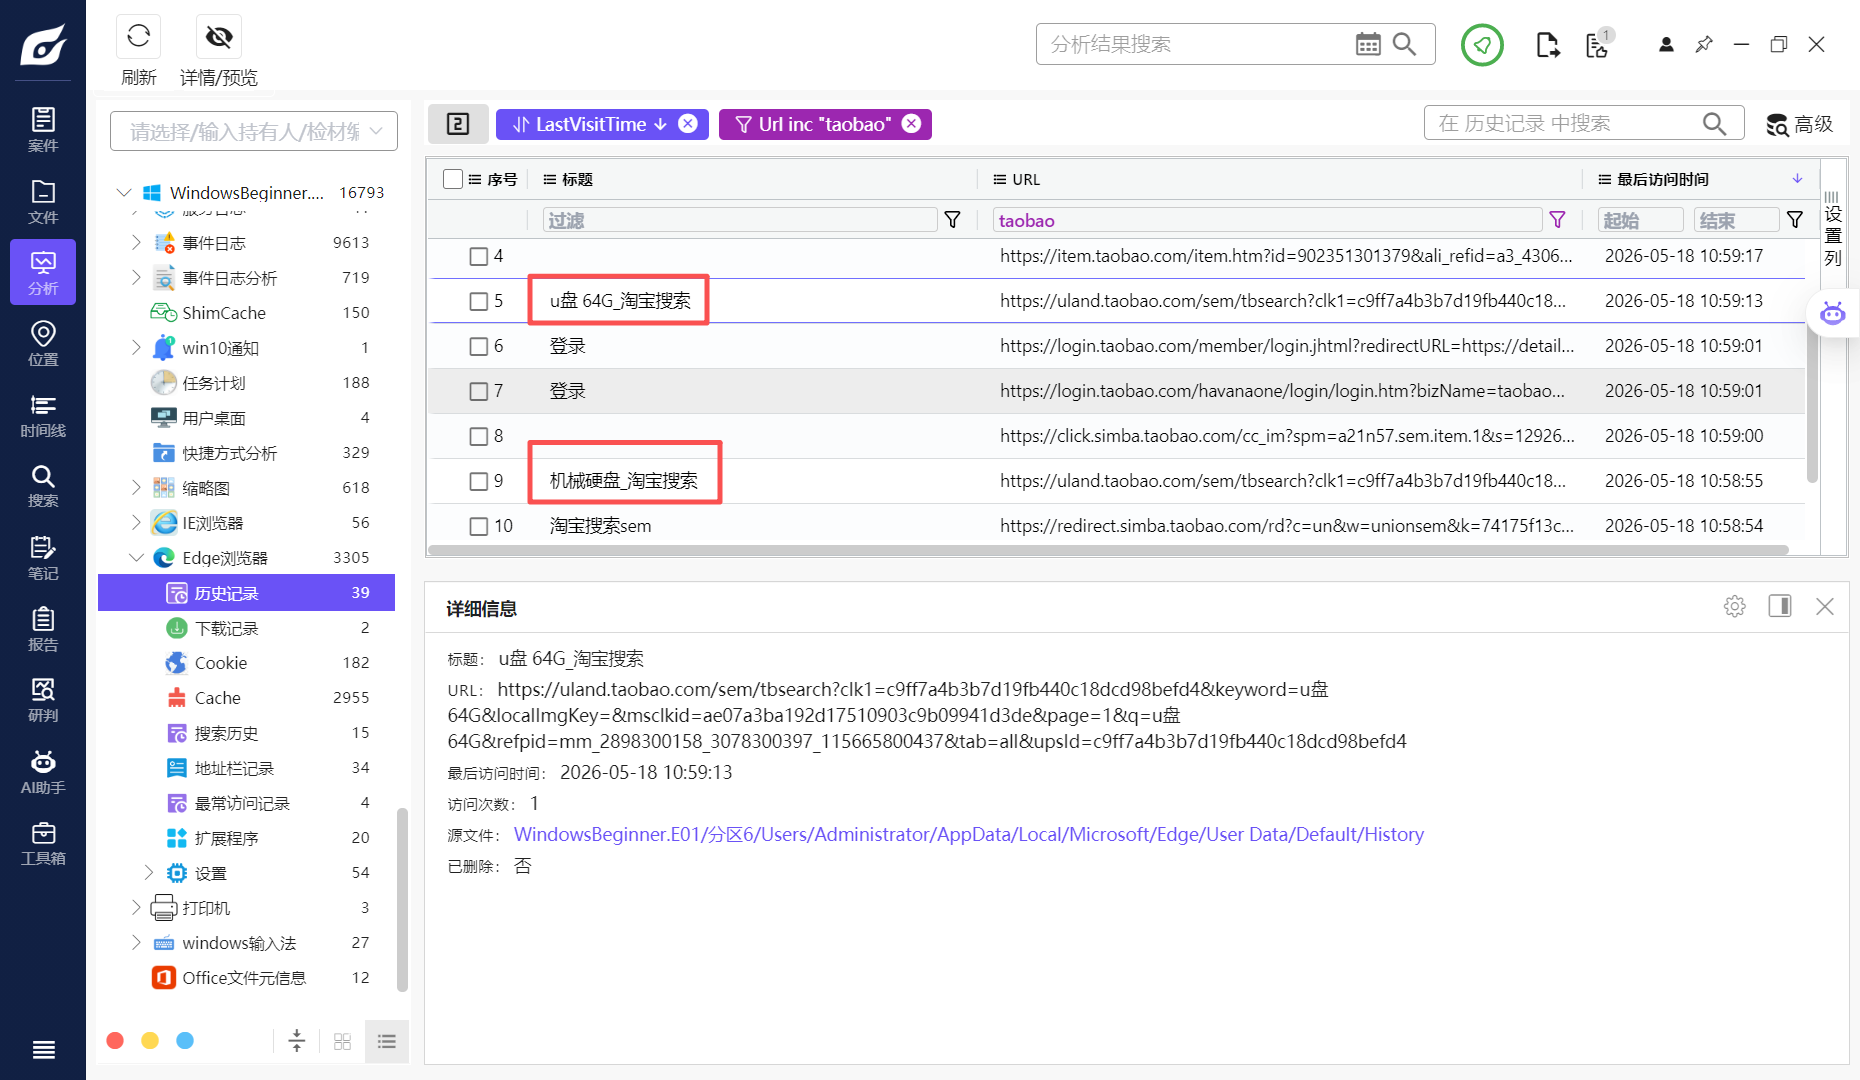Collapse the WindowsBeginner root node
The width and height of the screenshot is (1860, 1080).
(124, 192)
